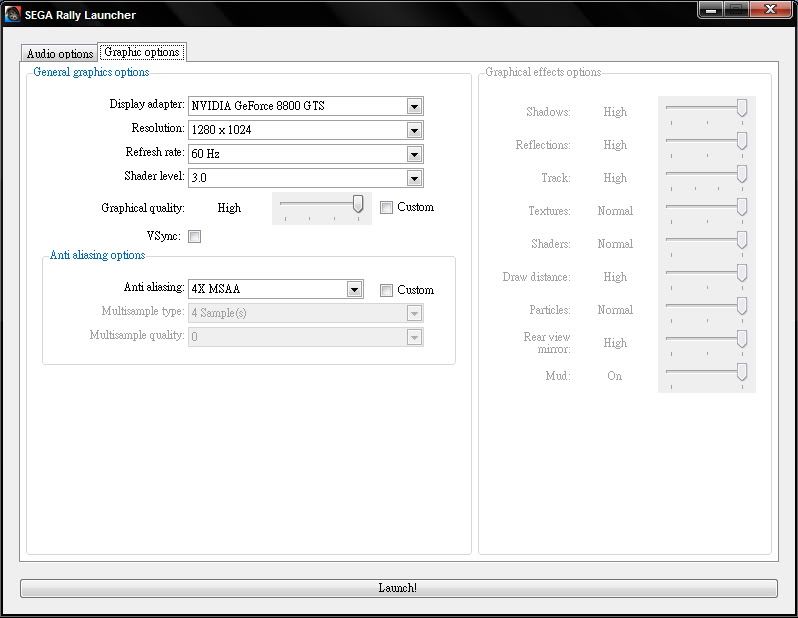Select the Graphic options tab
The height and width of the screenshot is (618, 798).
[142, 52]
